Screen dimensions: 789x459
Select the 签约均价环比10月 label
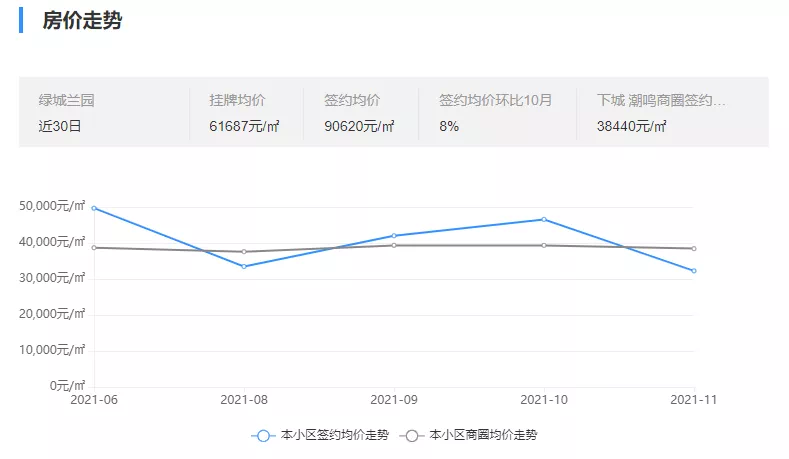[495, 100]
